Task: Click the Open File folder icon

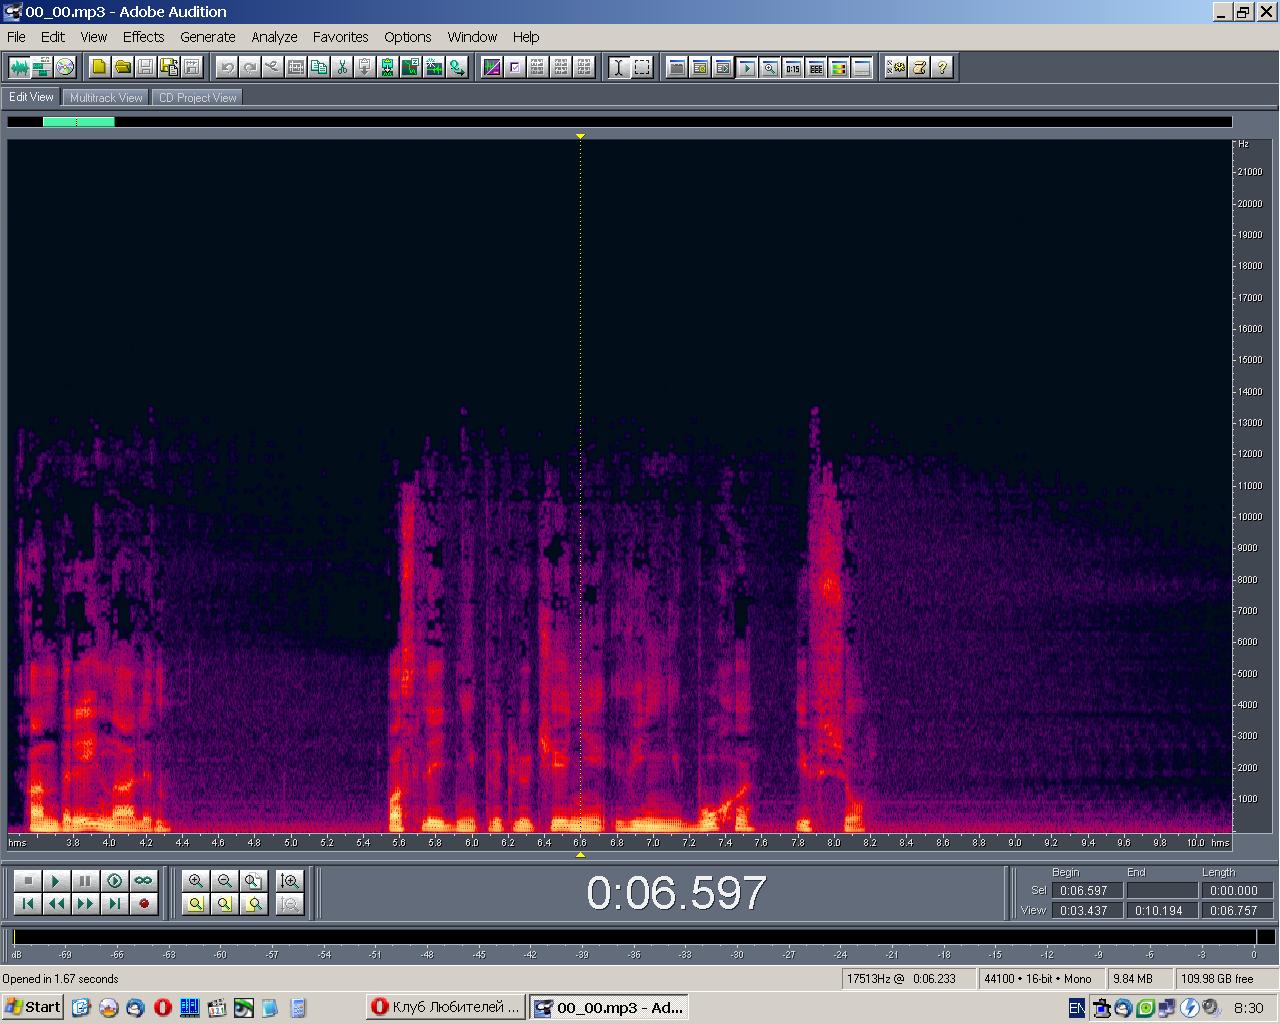Action: coord(122,67)
